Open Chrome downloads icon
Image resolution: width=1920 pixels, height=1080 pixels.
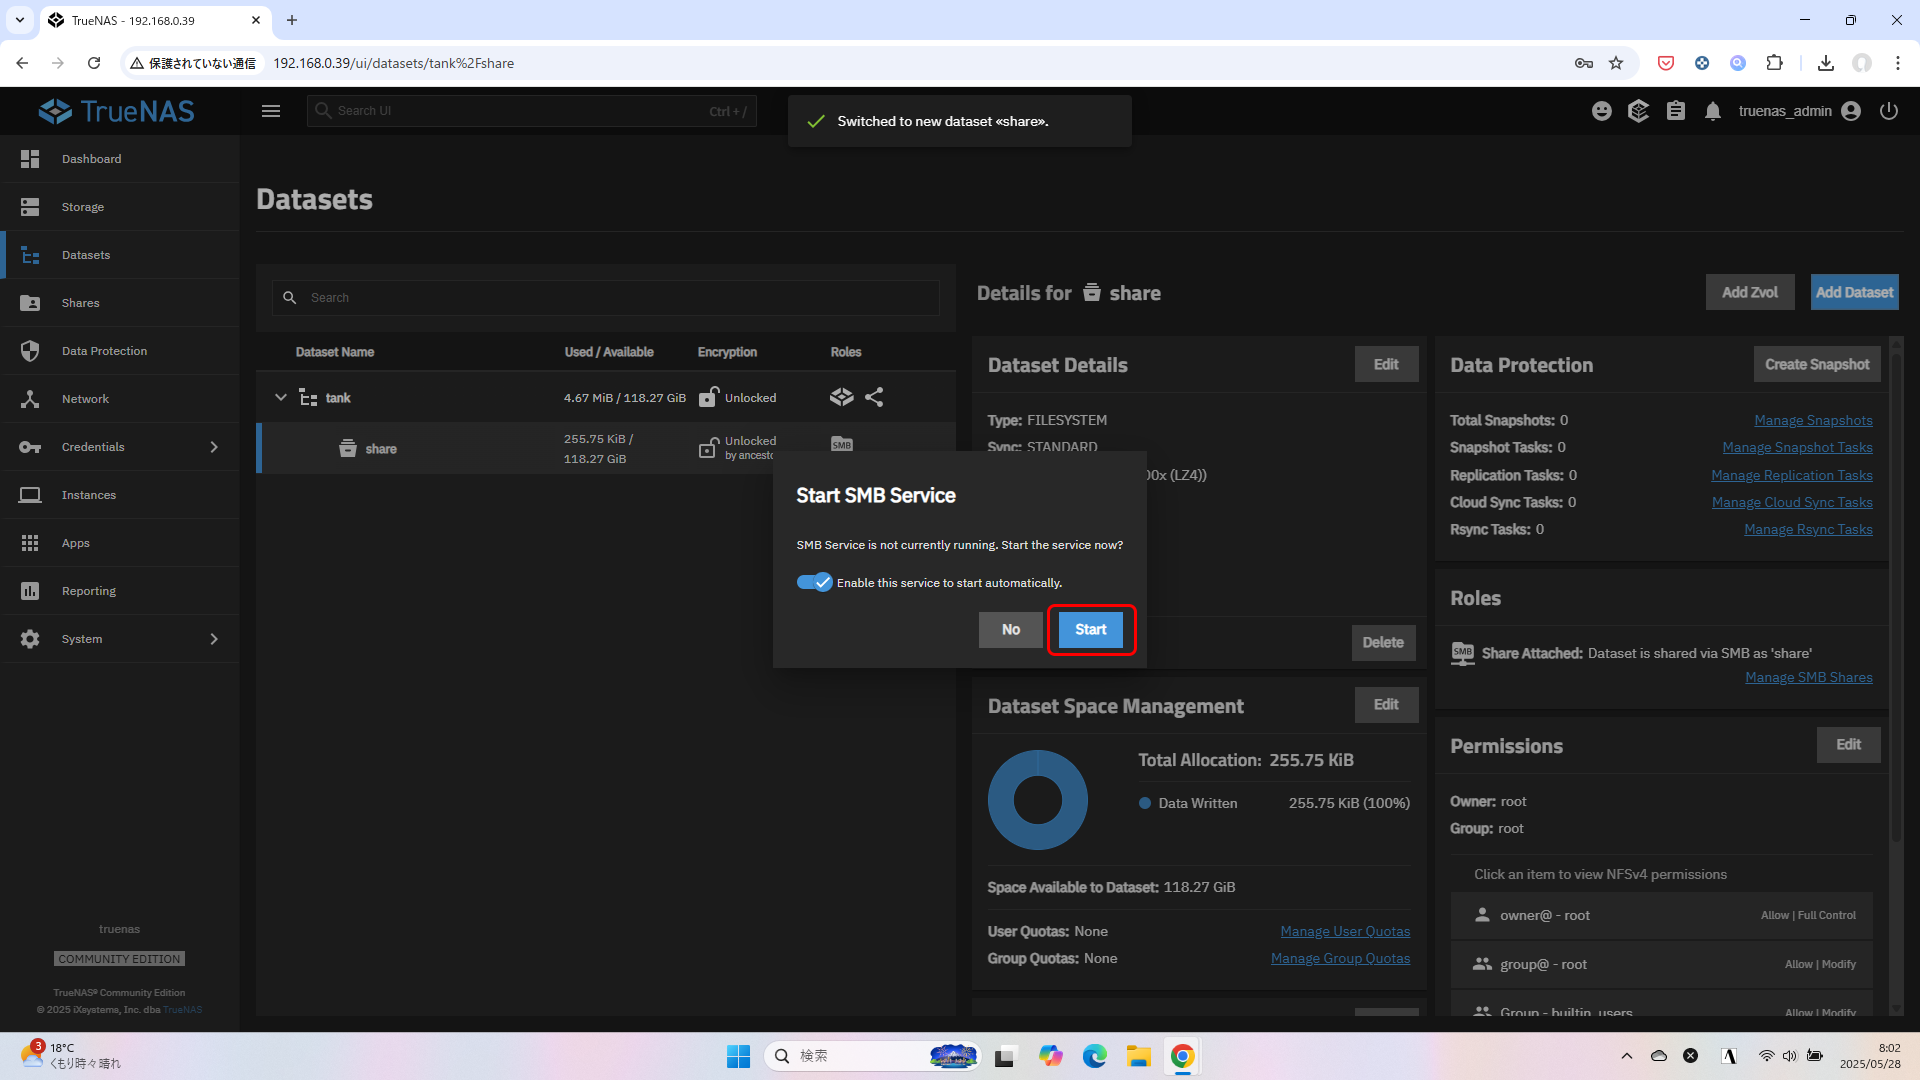(1825, 63)
